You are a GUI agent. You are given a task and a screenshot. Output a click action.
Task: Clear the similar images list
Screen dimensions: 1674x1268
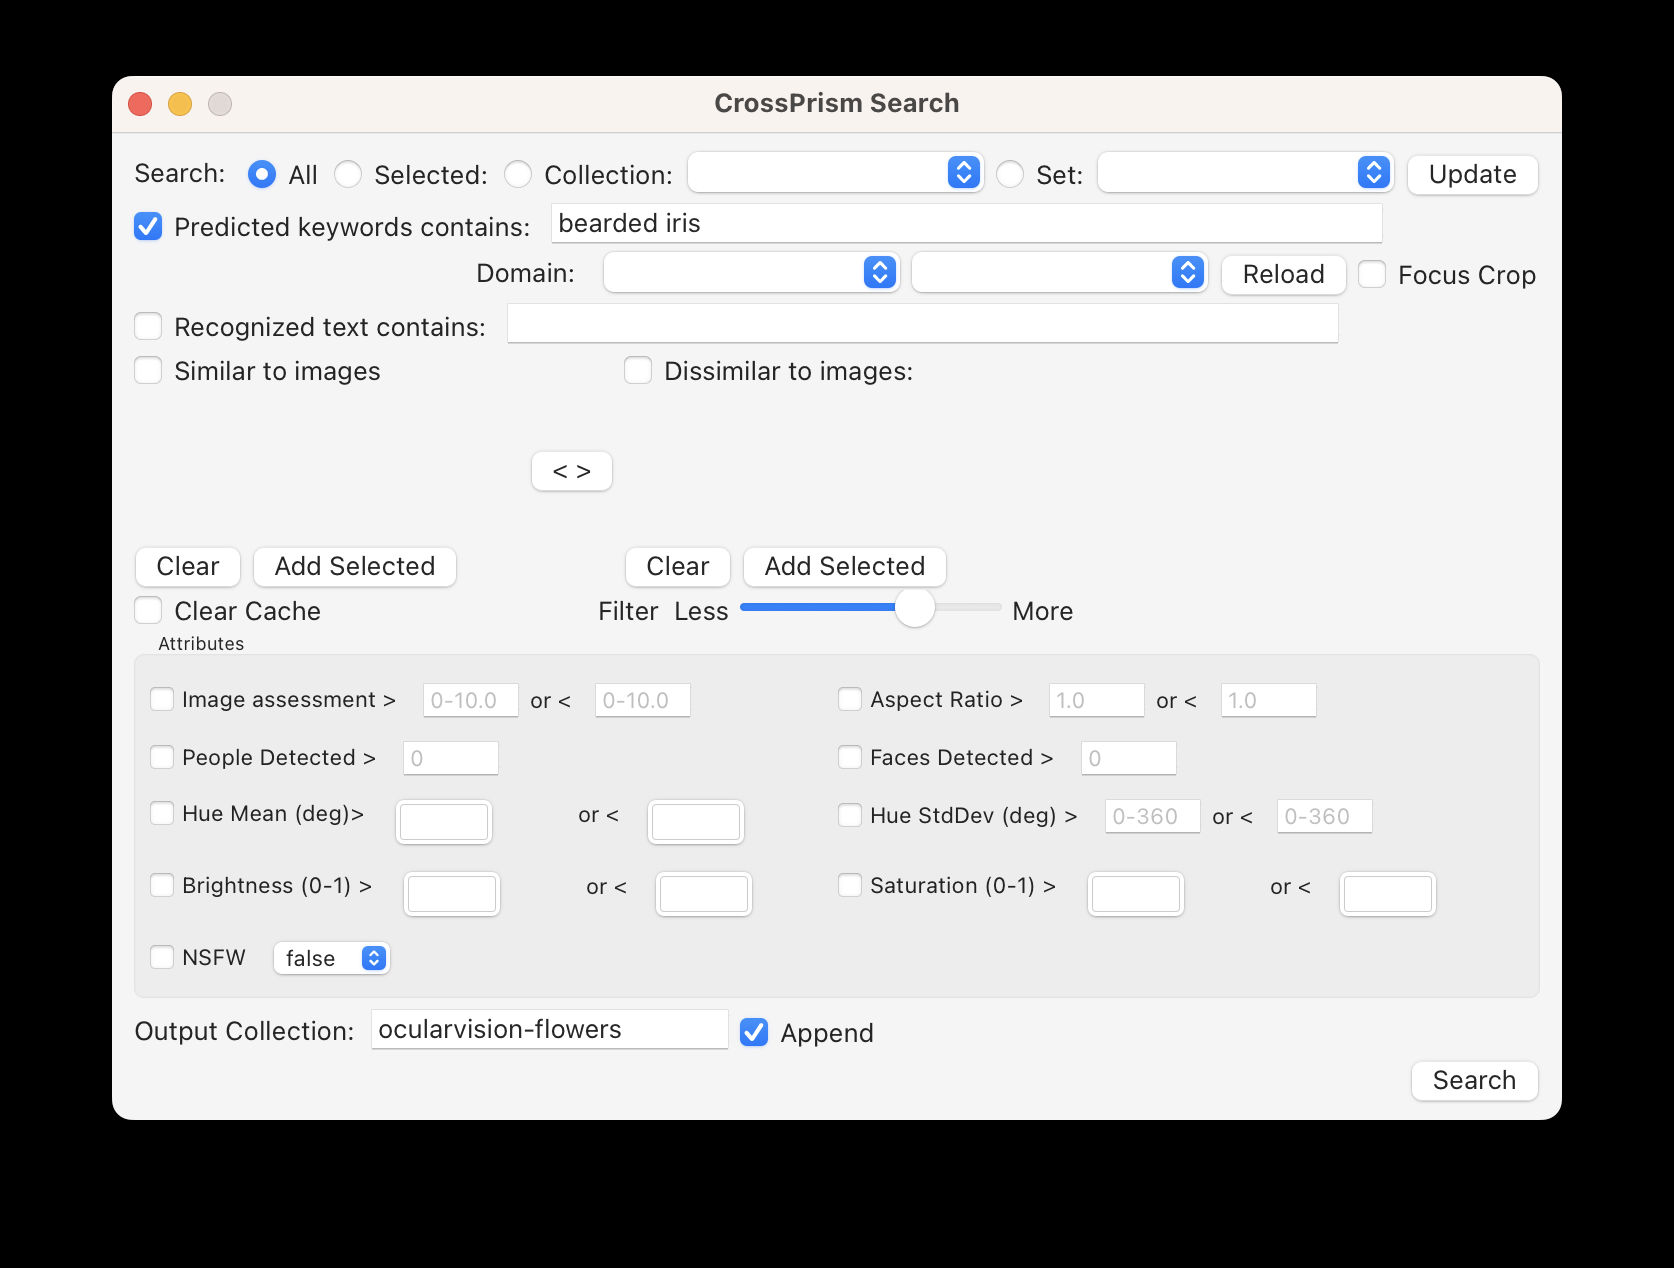188,566
